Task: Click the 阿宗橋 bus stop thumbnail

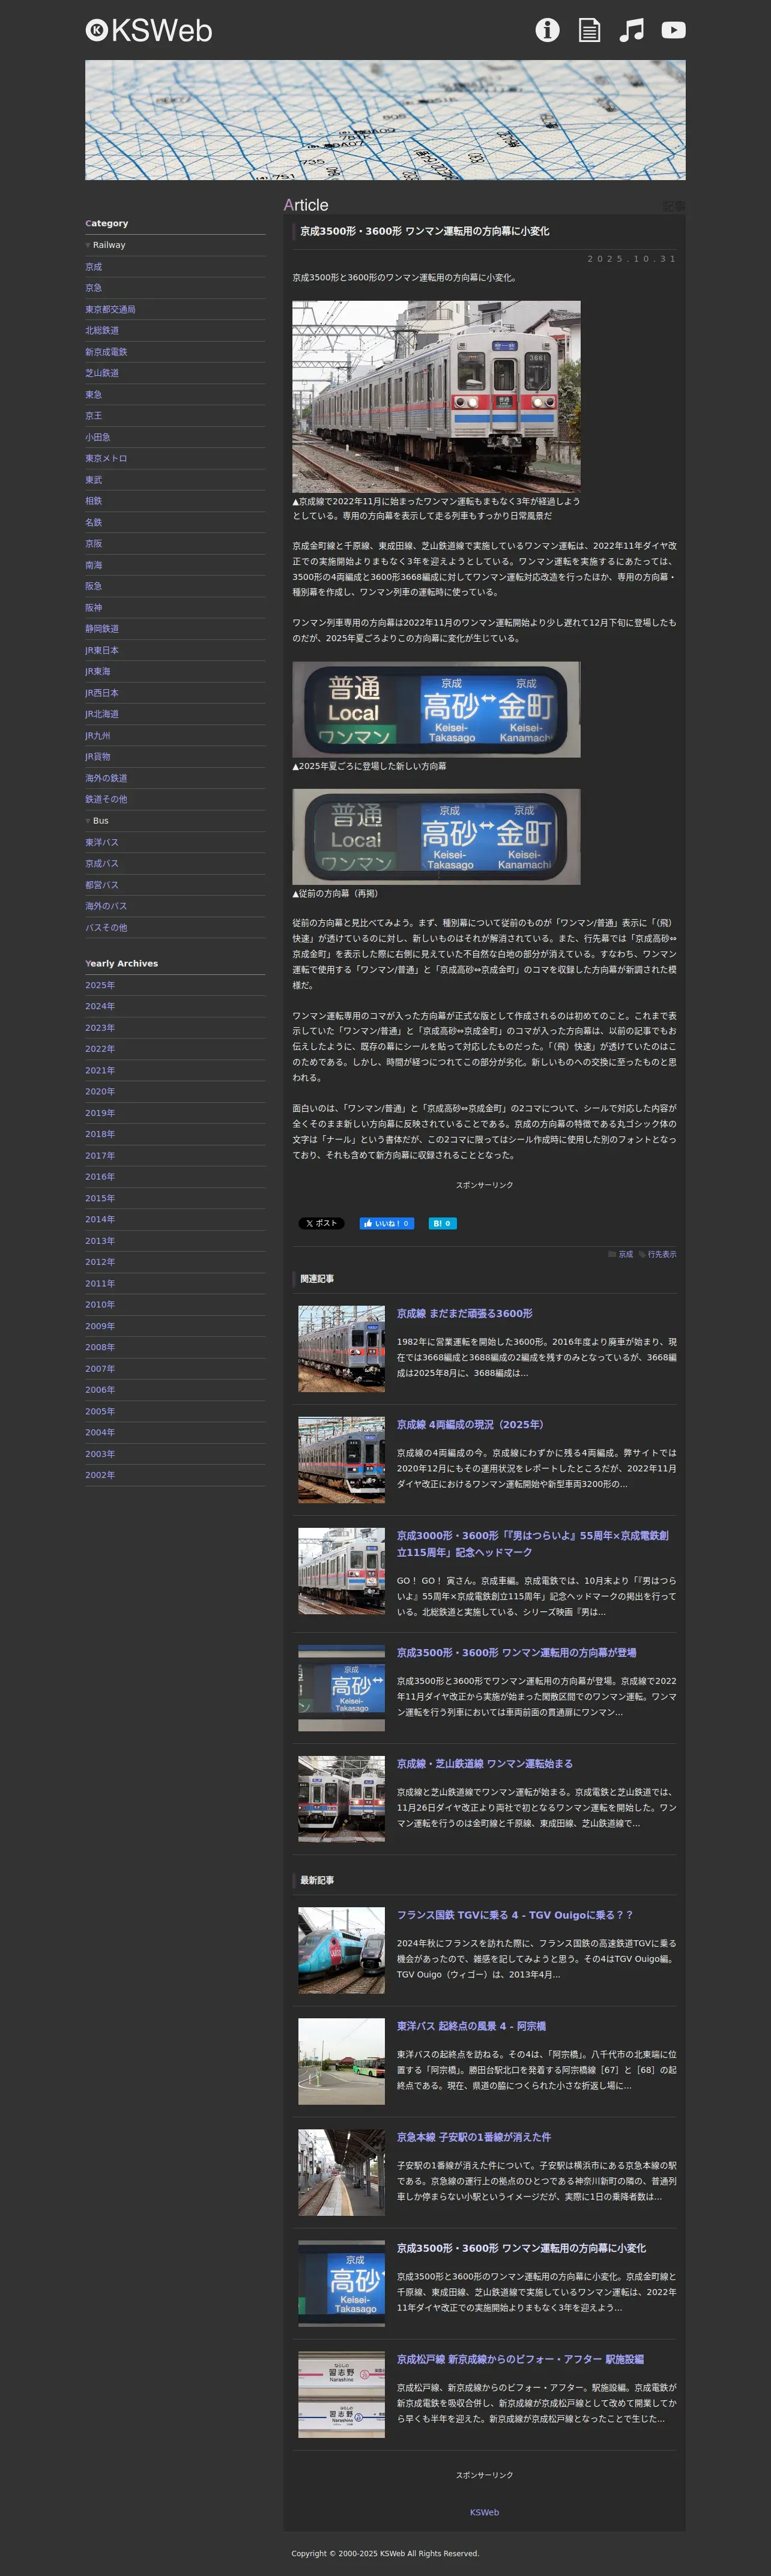Action: click(x=341, y=2061)
